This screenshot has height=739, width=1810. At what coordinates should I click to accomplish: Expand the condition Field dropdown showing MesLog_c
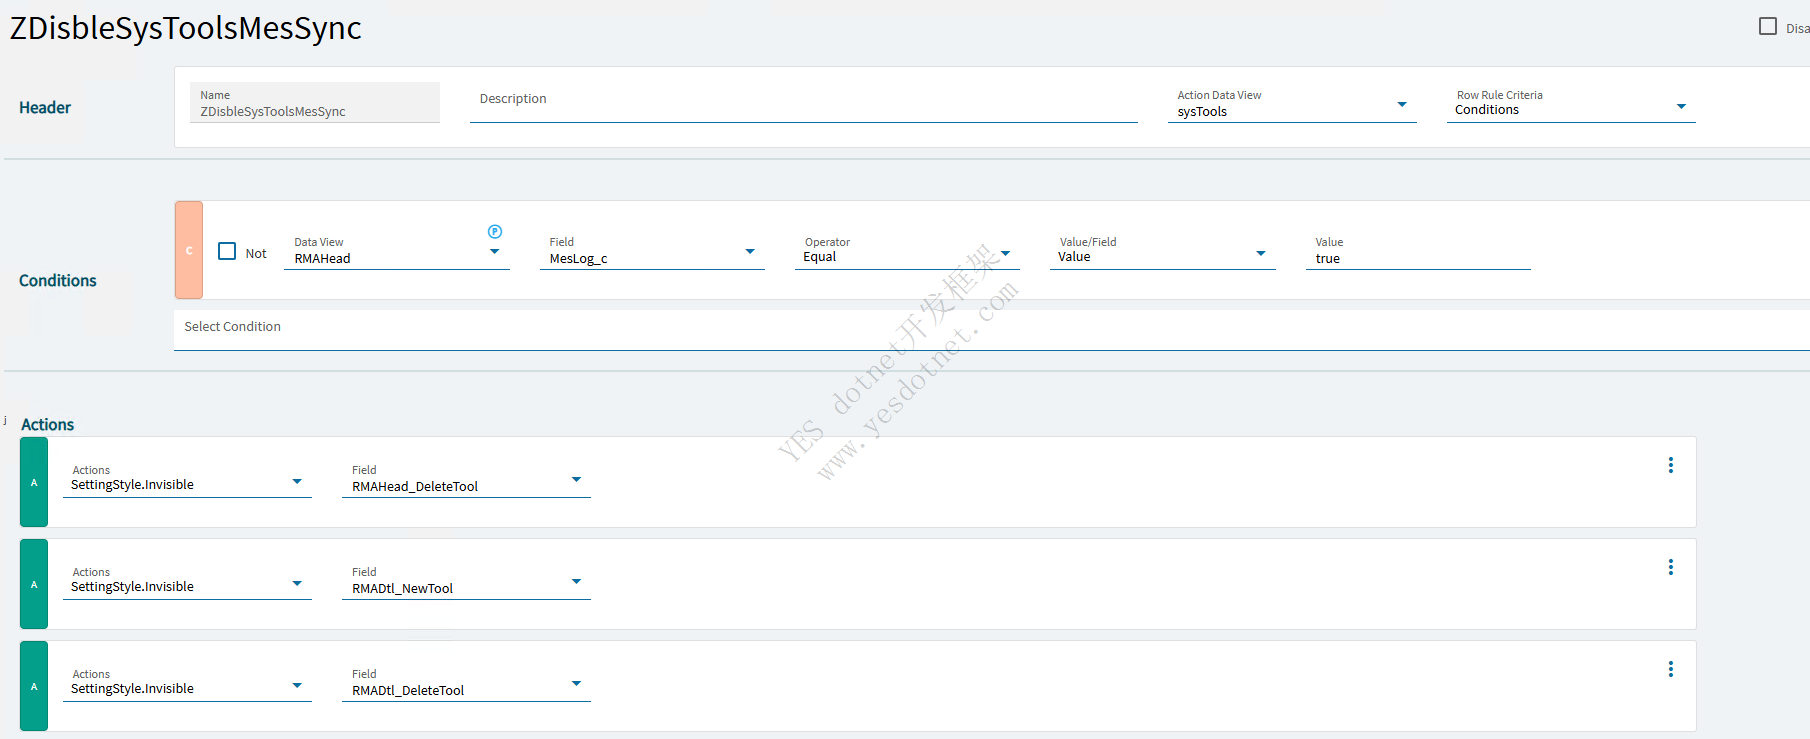pos(749,252)
